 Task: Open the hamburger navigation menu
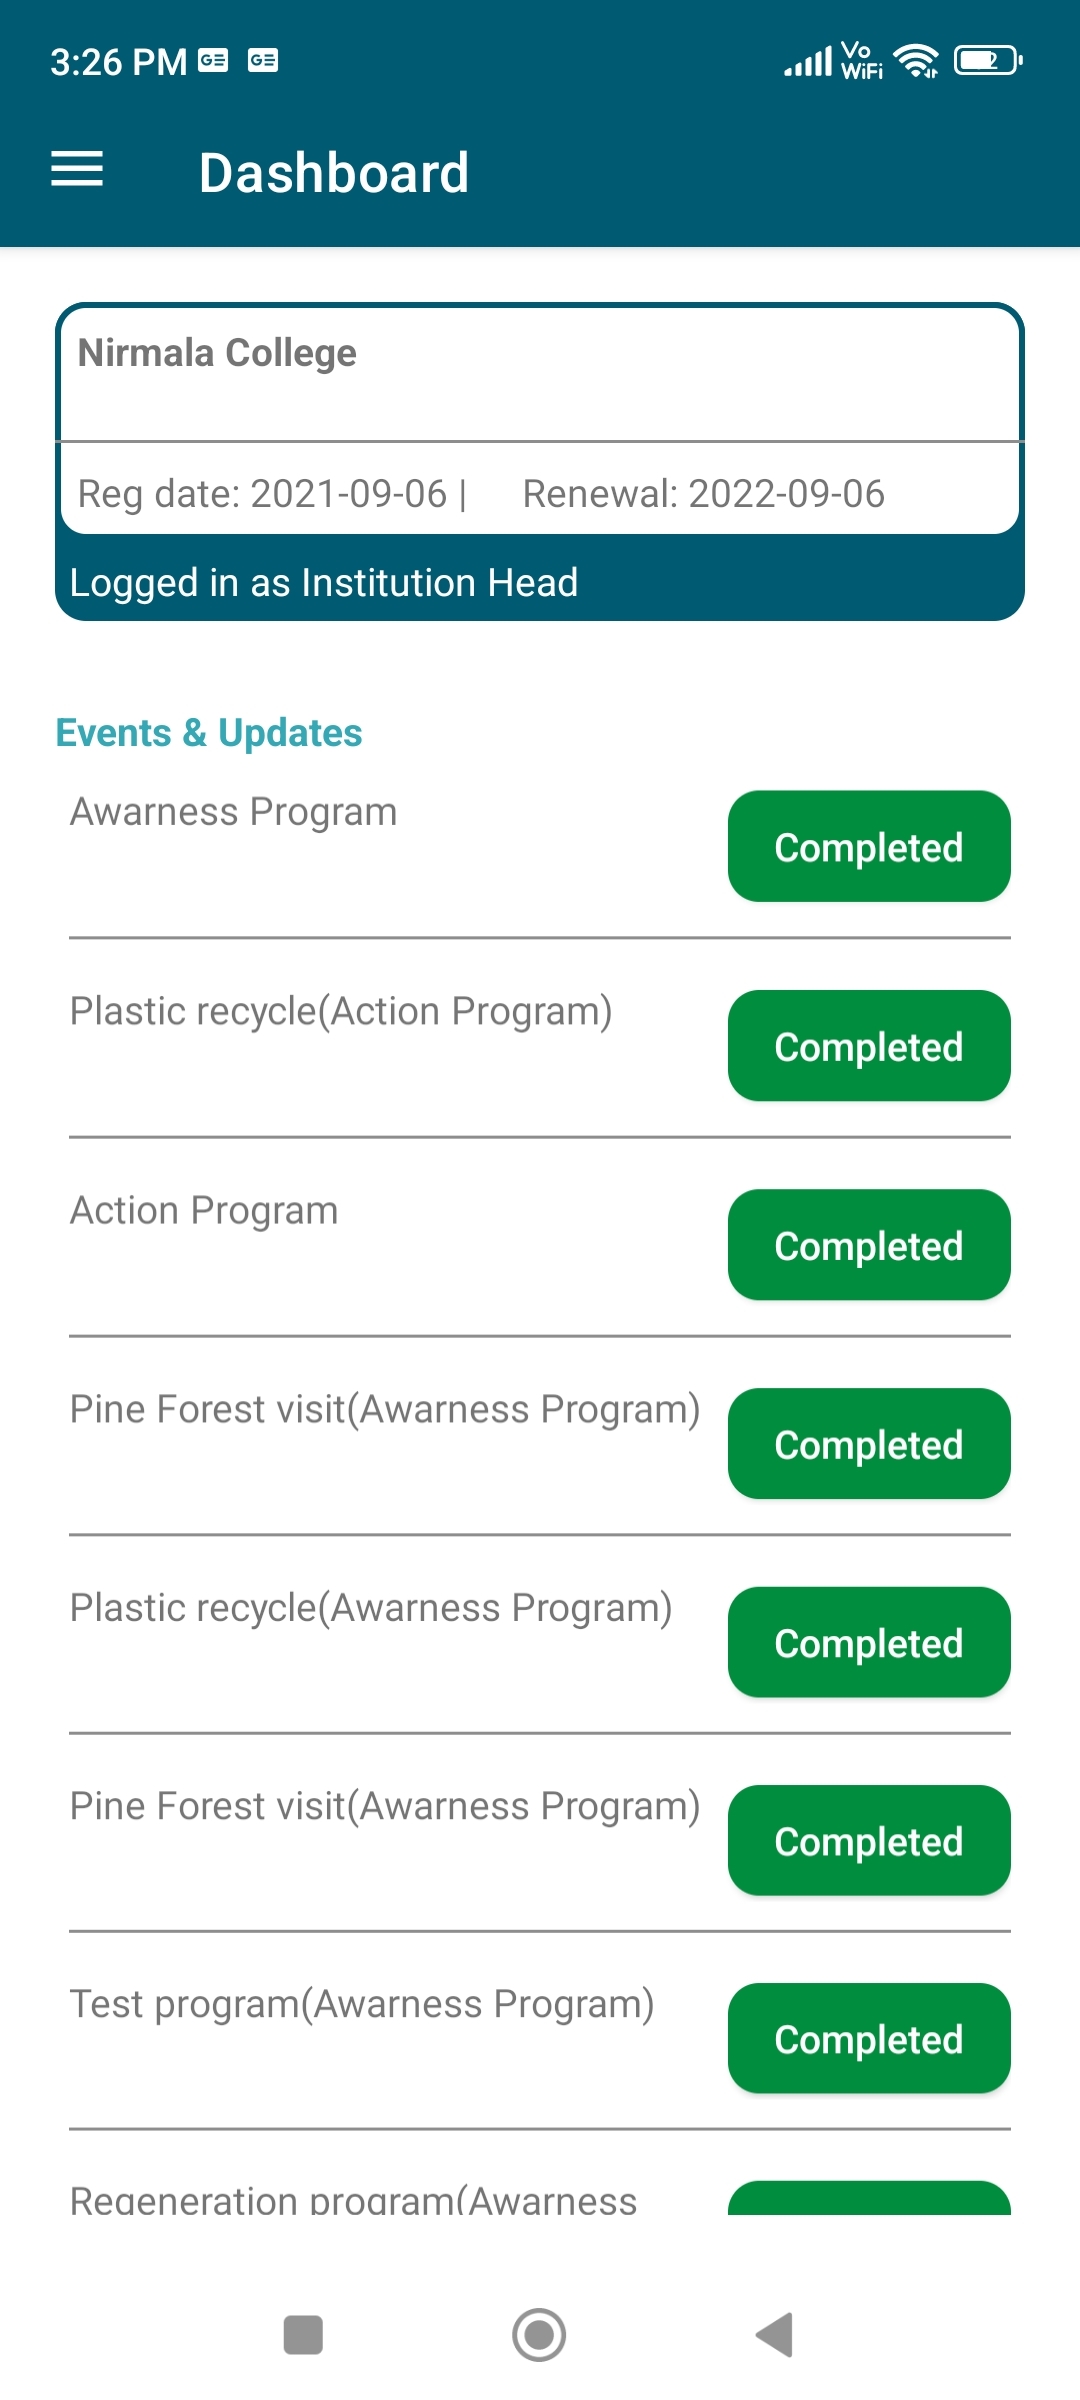tap(77, 170)
